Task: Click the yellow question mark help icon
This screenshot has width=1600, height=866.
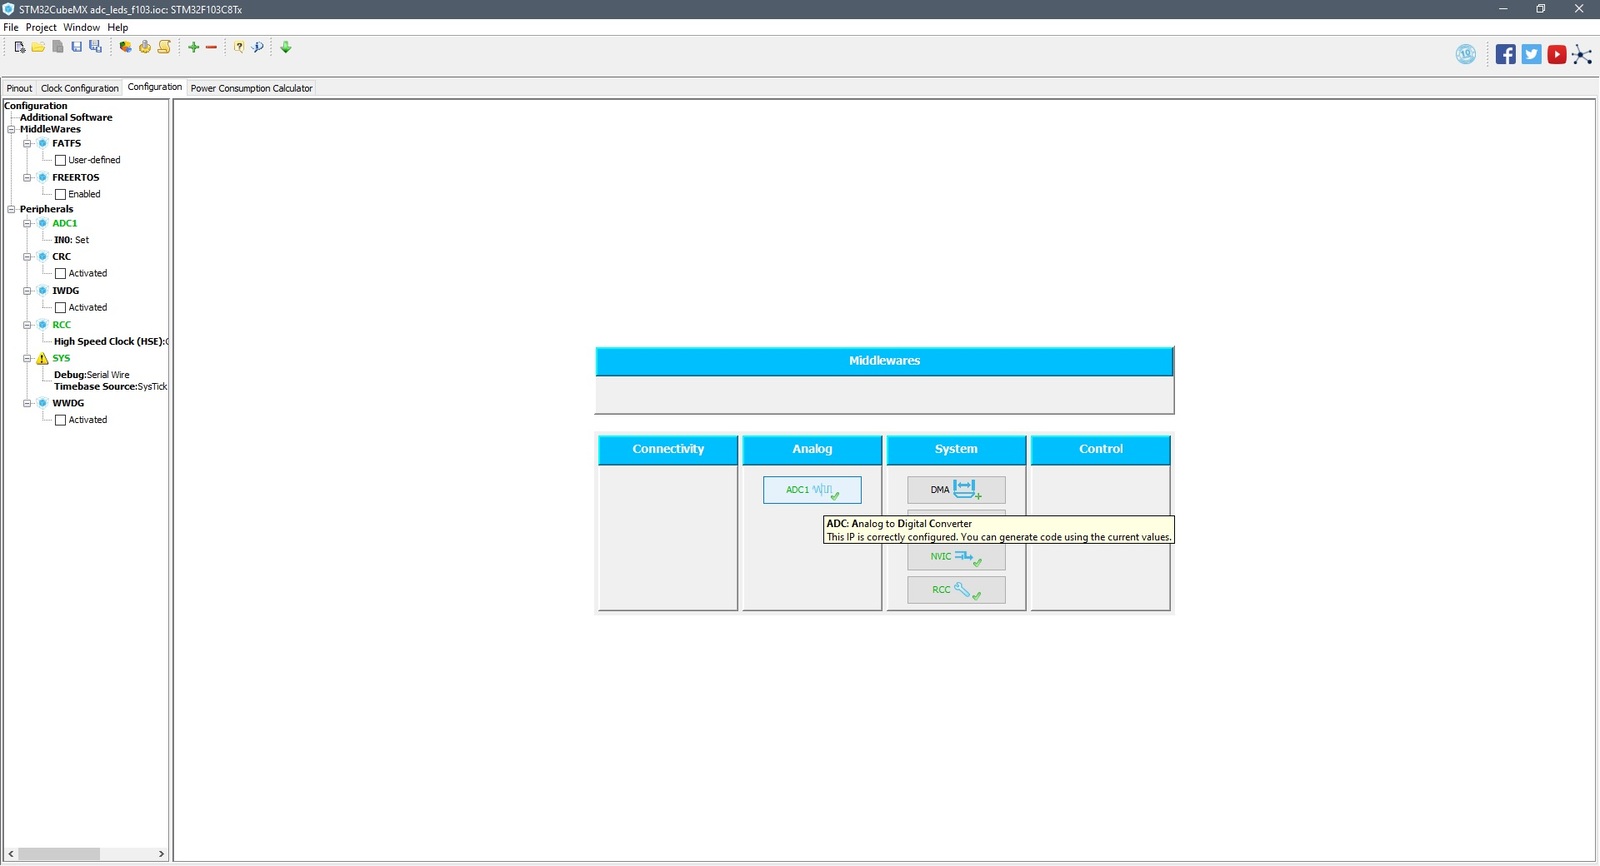Action: coord(239,47)
